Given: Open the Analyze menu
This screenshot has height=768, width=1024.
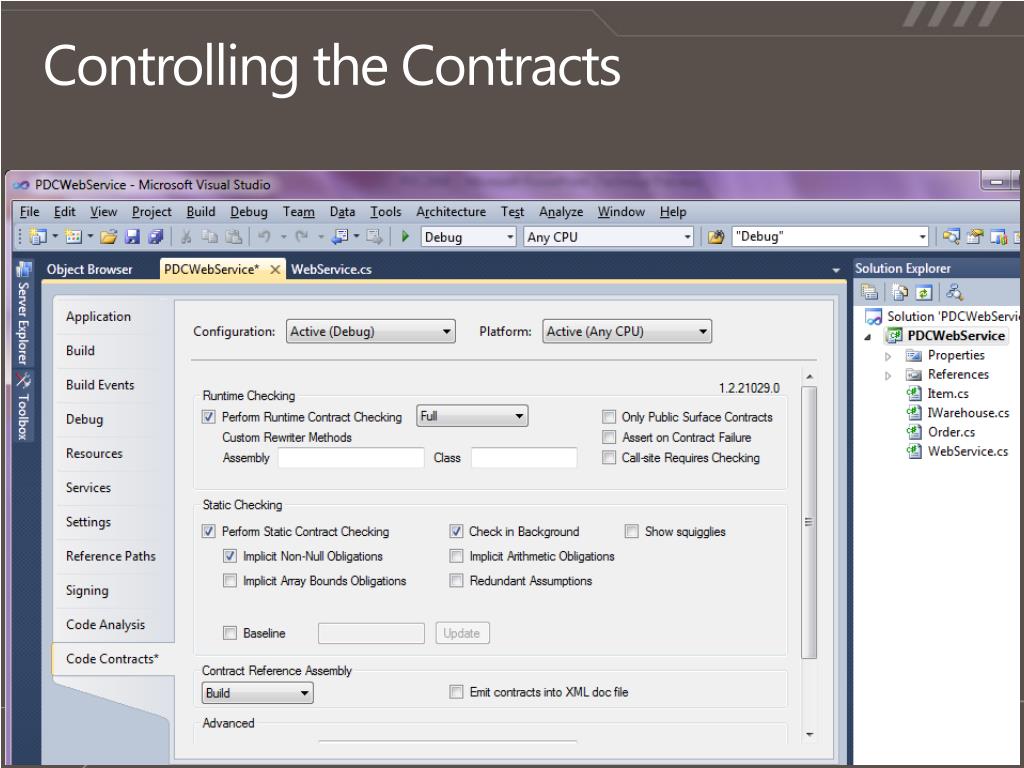Looking at the screenshot, I should 561,212.
